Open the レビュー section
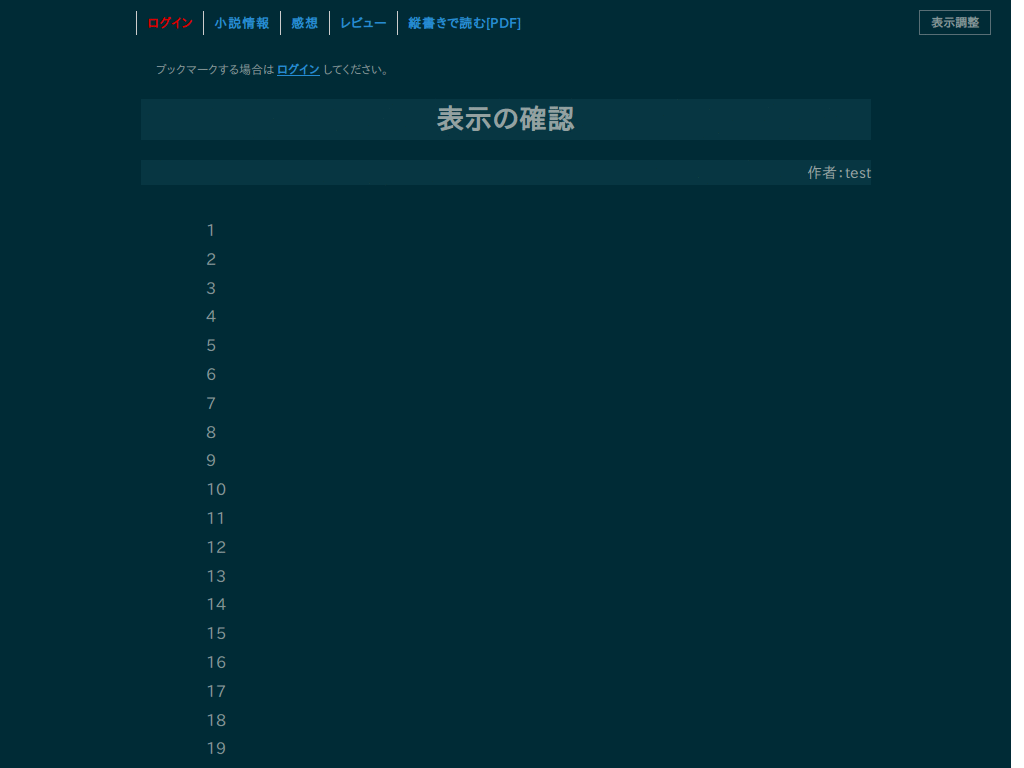1024x768 pixels. click(x=362, y=22)
